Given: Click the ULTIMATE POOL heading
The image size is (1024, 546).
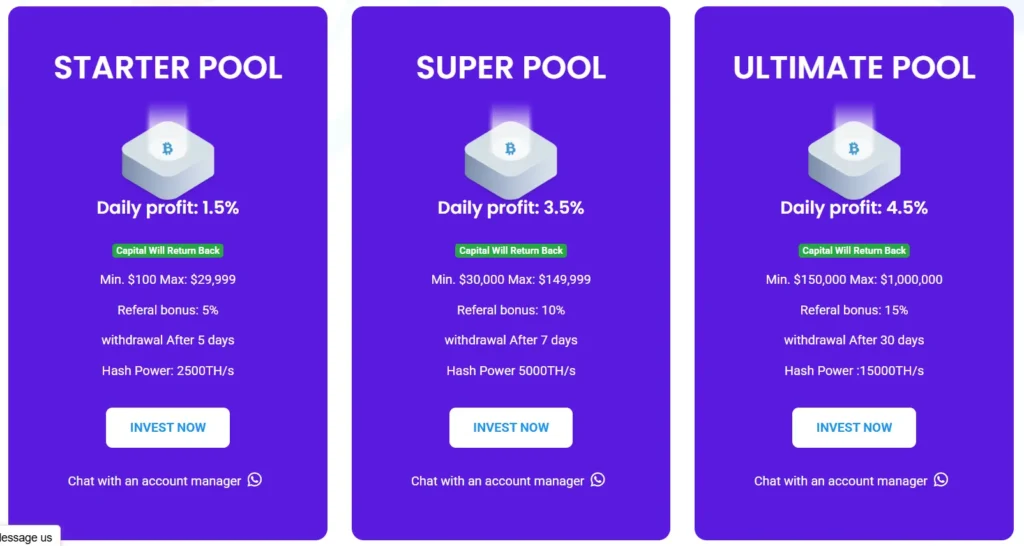Looking at the screenshot, I should coord(854,67).
